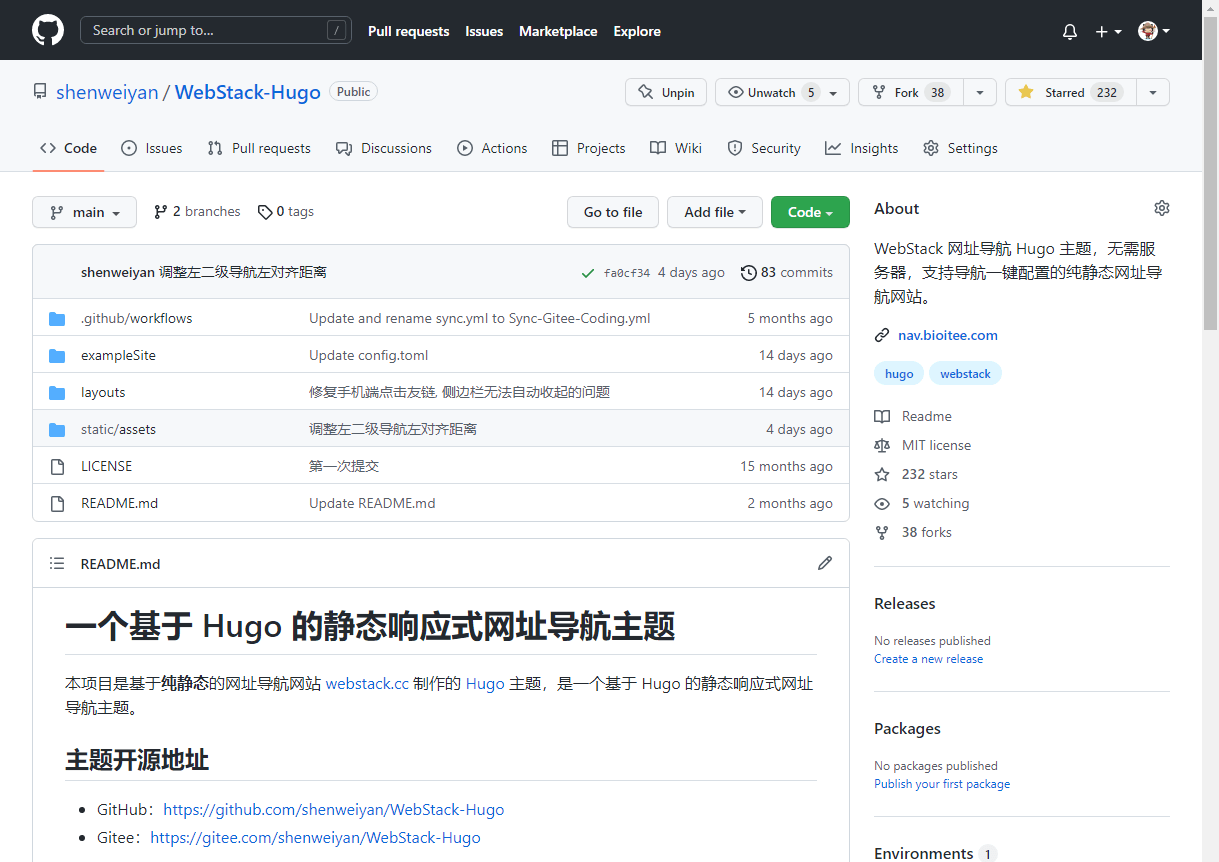The image size is (1219, 862).
Task: Open the webstack.cc link in README
Action: click(x=367, y=684)
